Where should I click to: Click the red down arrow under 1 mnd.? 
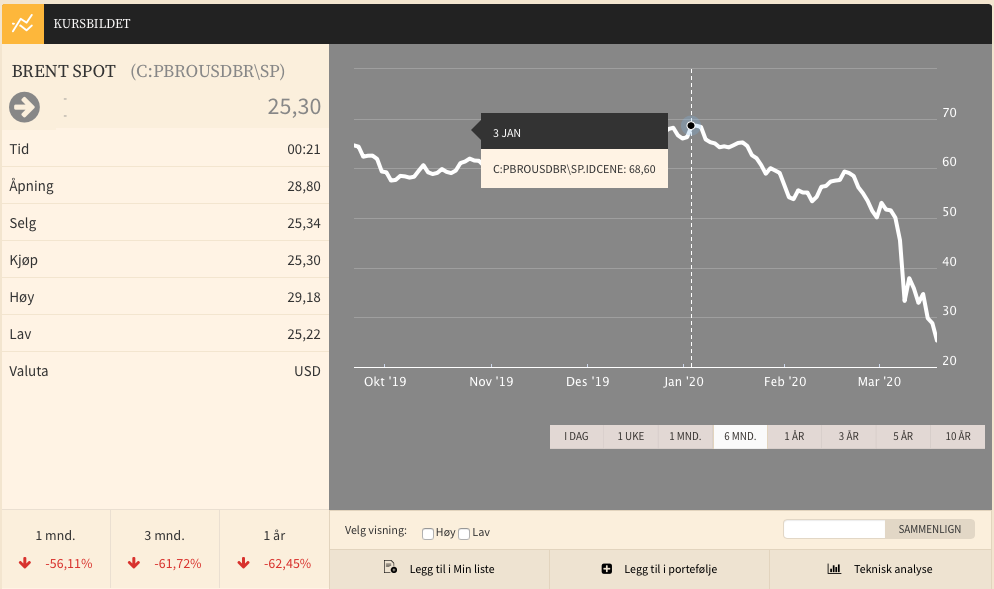coord(25,563)
